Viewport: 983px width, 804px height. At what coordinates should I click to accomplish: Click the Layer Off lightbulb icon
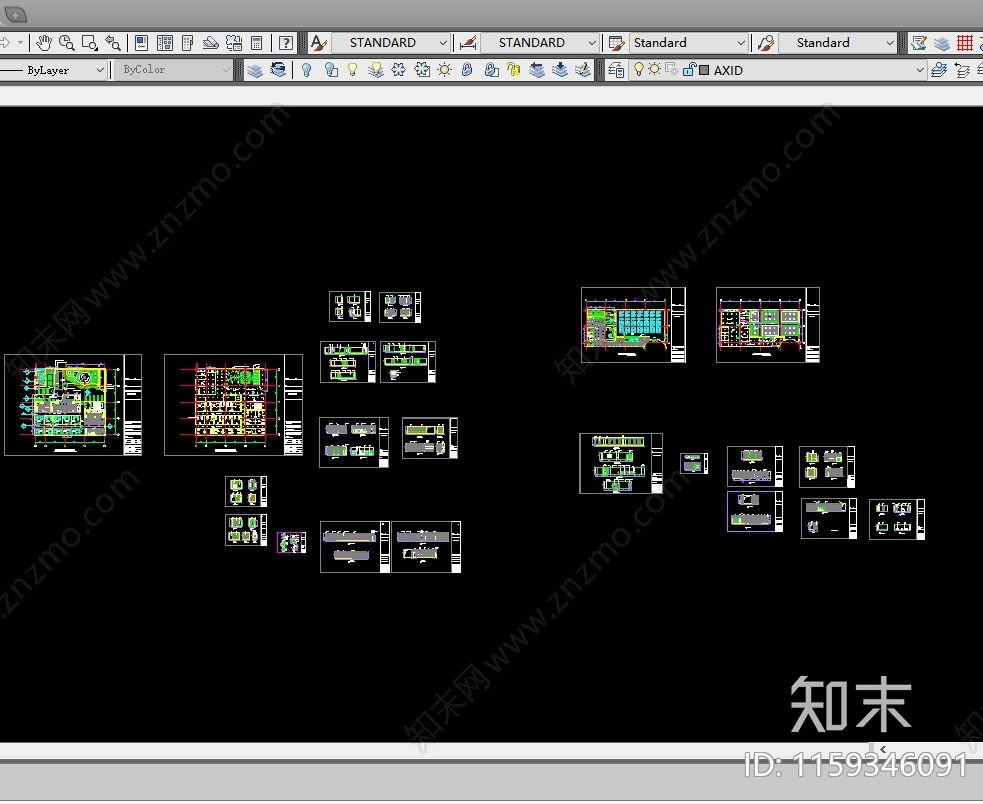click(x=306, y=70)
